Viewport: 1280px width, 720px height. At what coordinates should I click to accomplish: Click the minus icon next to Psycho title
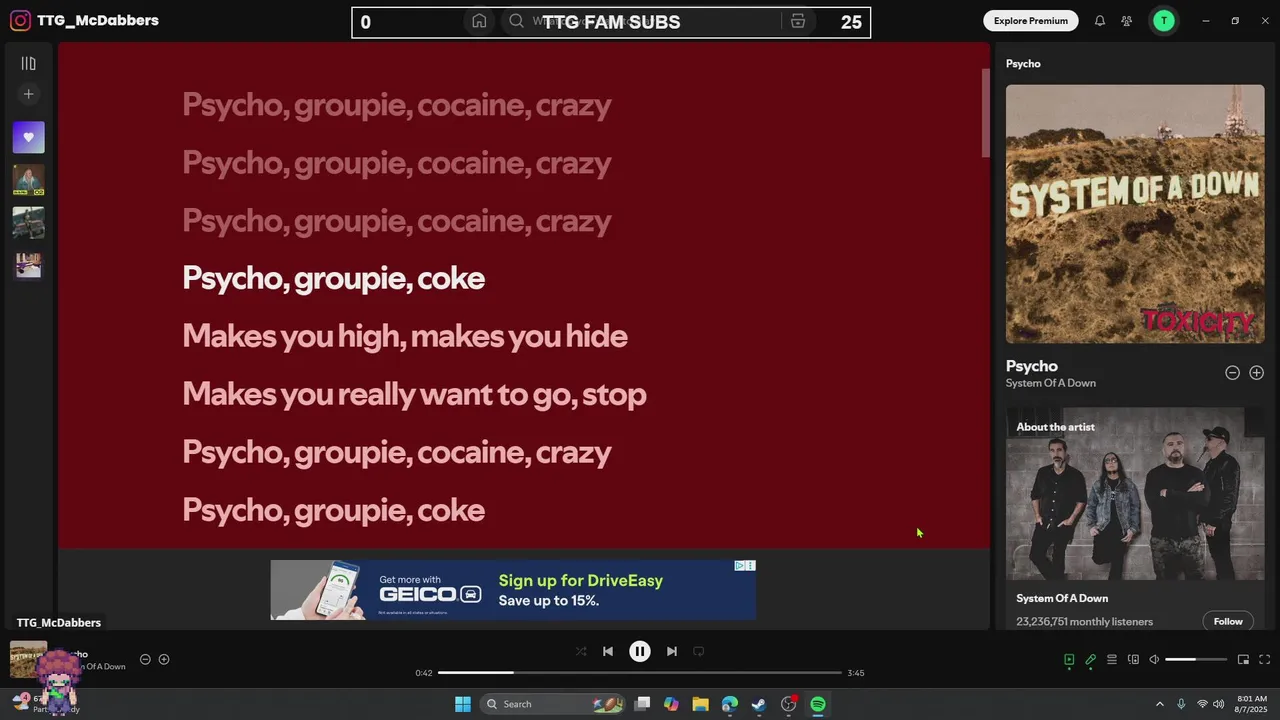[1232, 373]
